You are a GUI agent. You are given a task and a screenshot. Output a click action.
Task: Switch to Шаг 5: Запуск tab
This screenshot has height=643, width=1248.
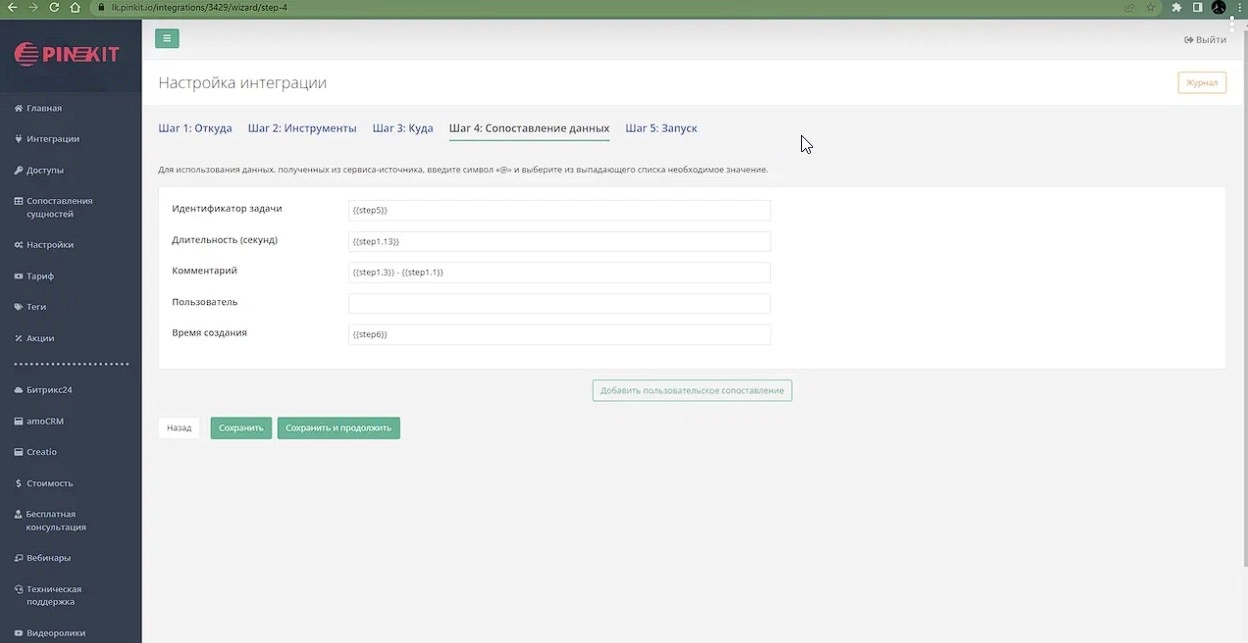point(661,128)
